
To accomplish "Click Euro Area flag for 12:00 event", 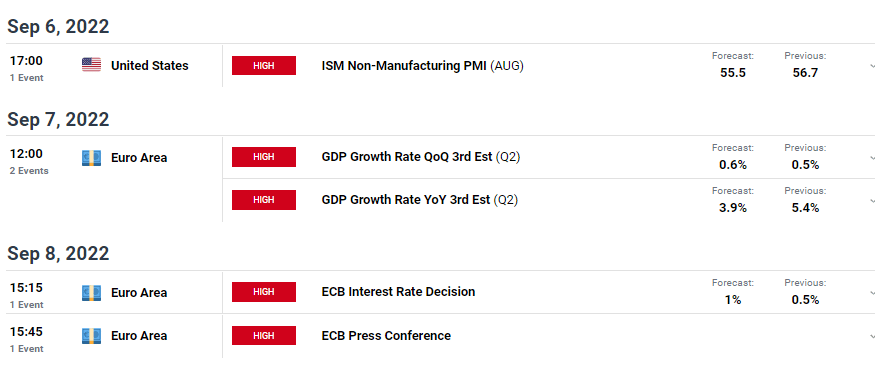I will click(x=92, y=158).
